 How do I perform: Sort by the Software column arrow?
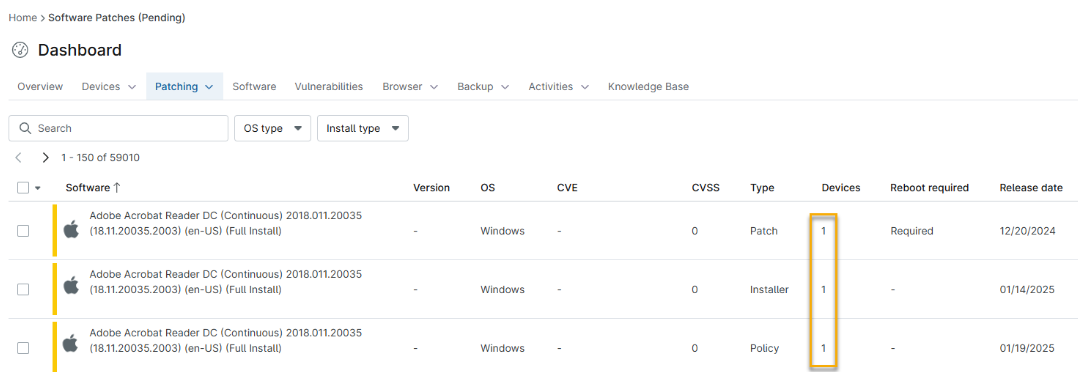117,187
